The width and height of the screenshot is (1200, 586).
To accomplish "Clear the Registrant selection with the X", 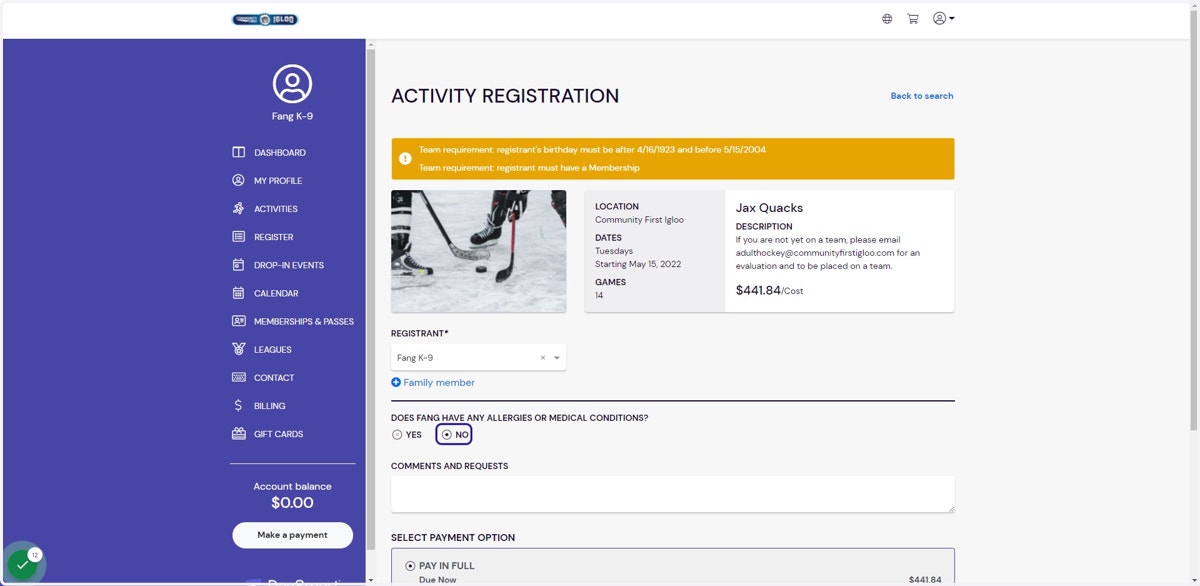I will (543, 358).
